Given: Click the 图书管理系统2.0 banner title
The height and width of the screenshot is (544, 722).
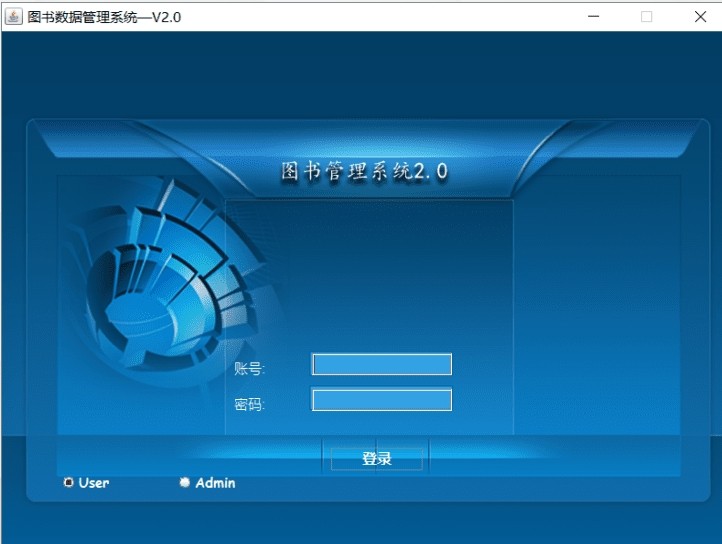Looking at the screenshot, I should 364,172.
